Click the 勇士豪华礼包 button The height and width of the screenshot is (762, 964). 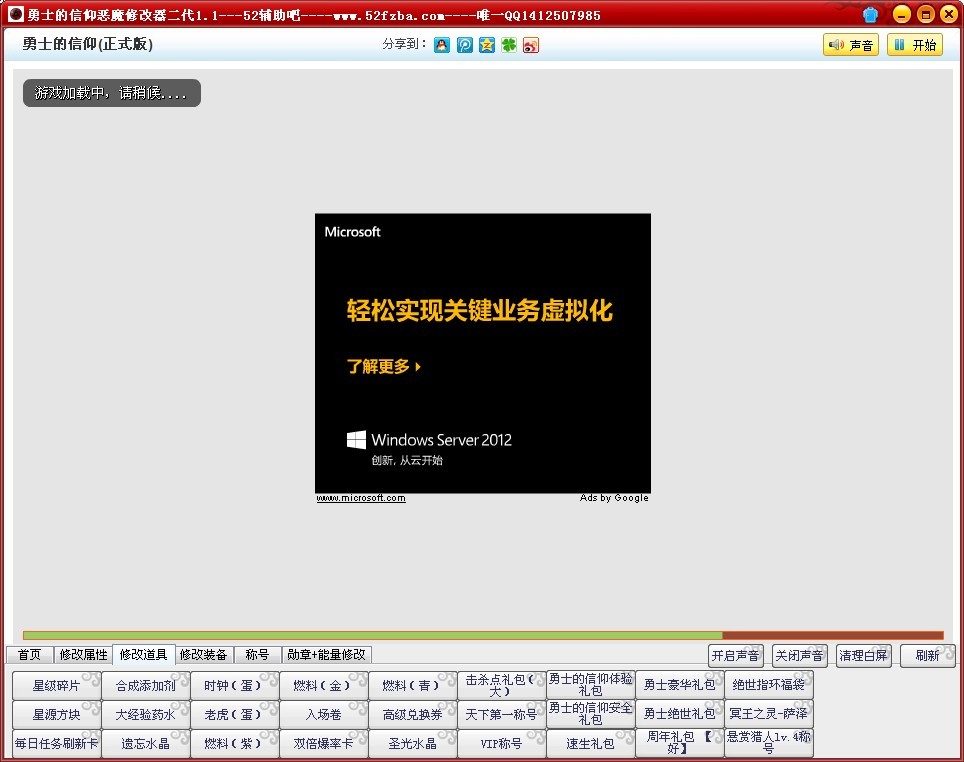[x=680, y=685]
